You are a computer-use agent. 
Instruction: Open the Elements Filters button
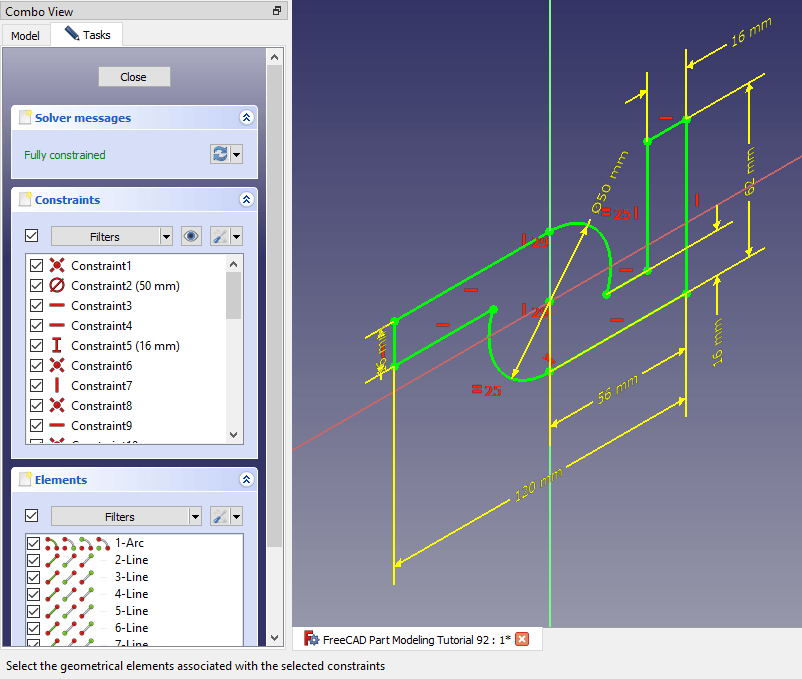120,517
